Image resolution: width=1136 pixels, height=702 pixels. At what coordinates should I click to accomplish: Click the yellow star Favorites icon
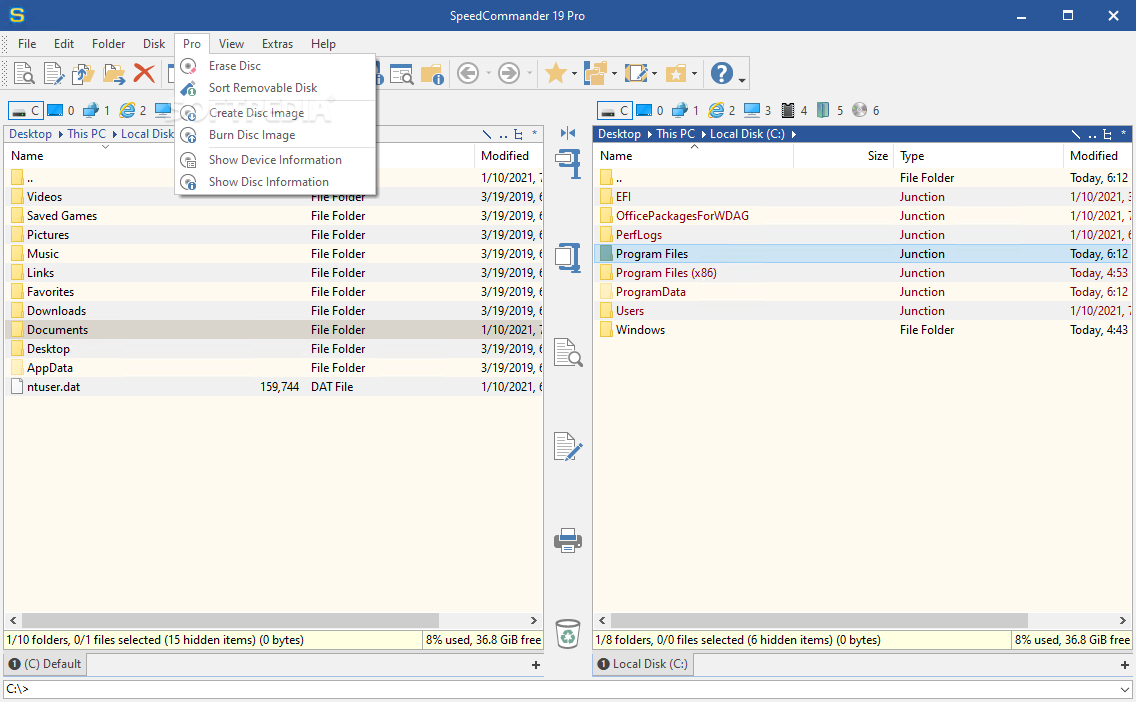[556, 73]
